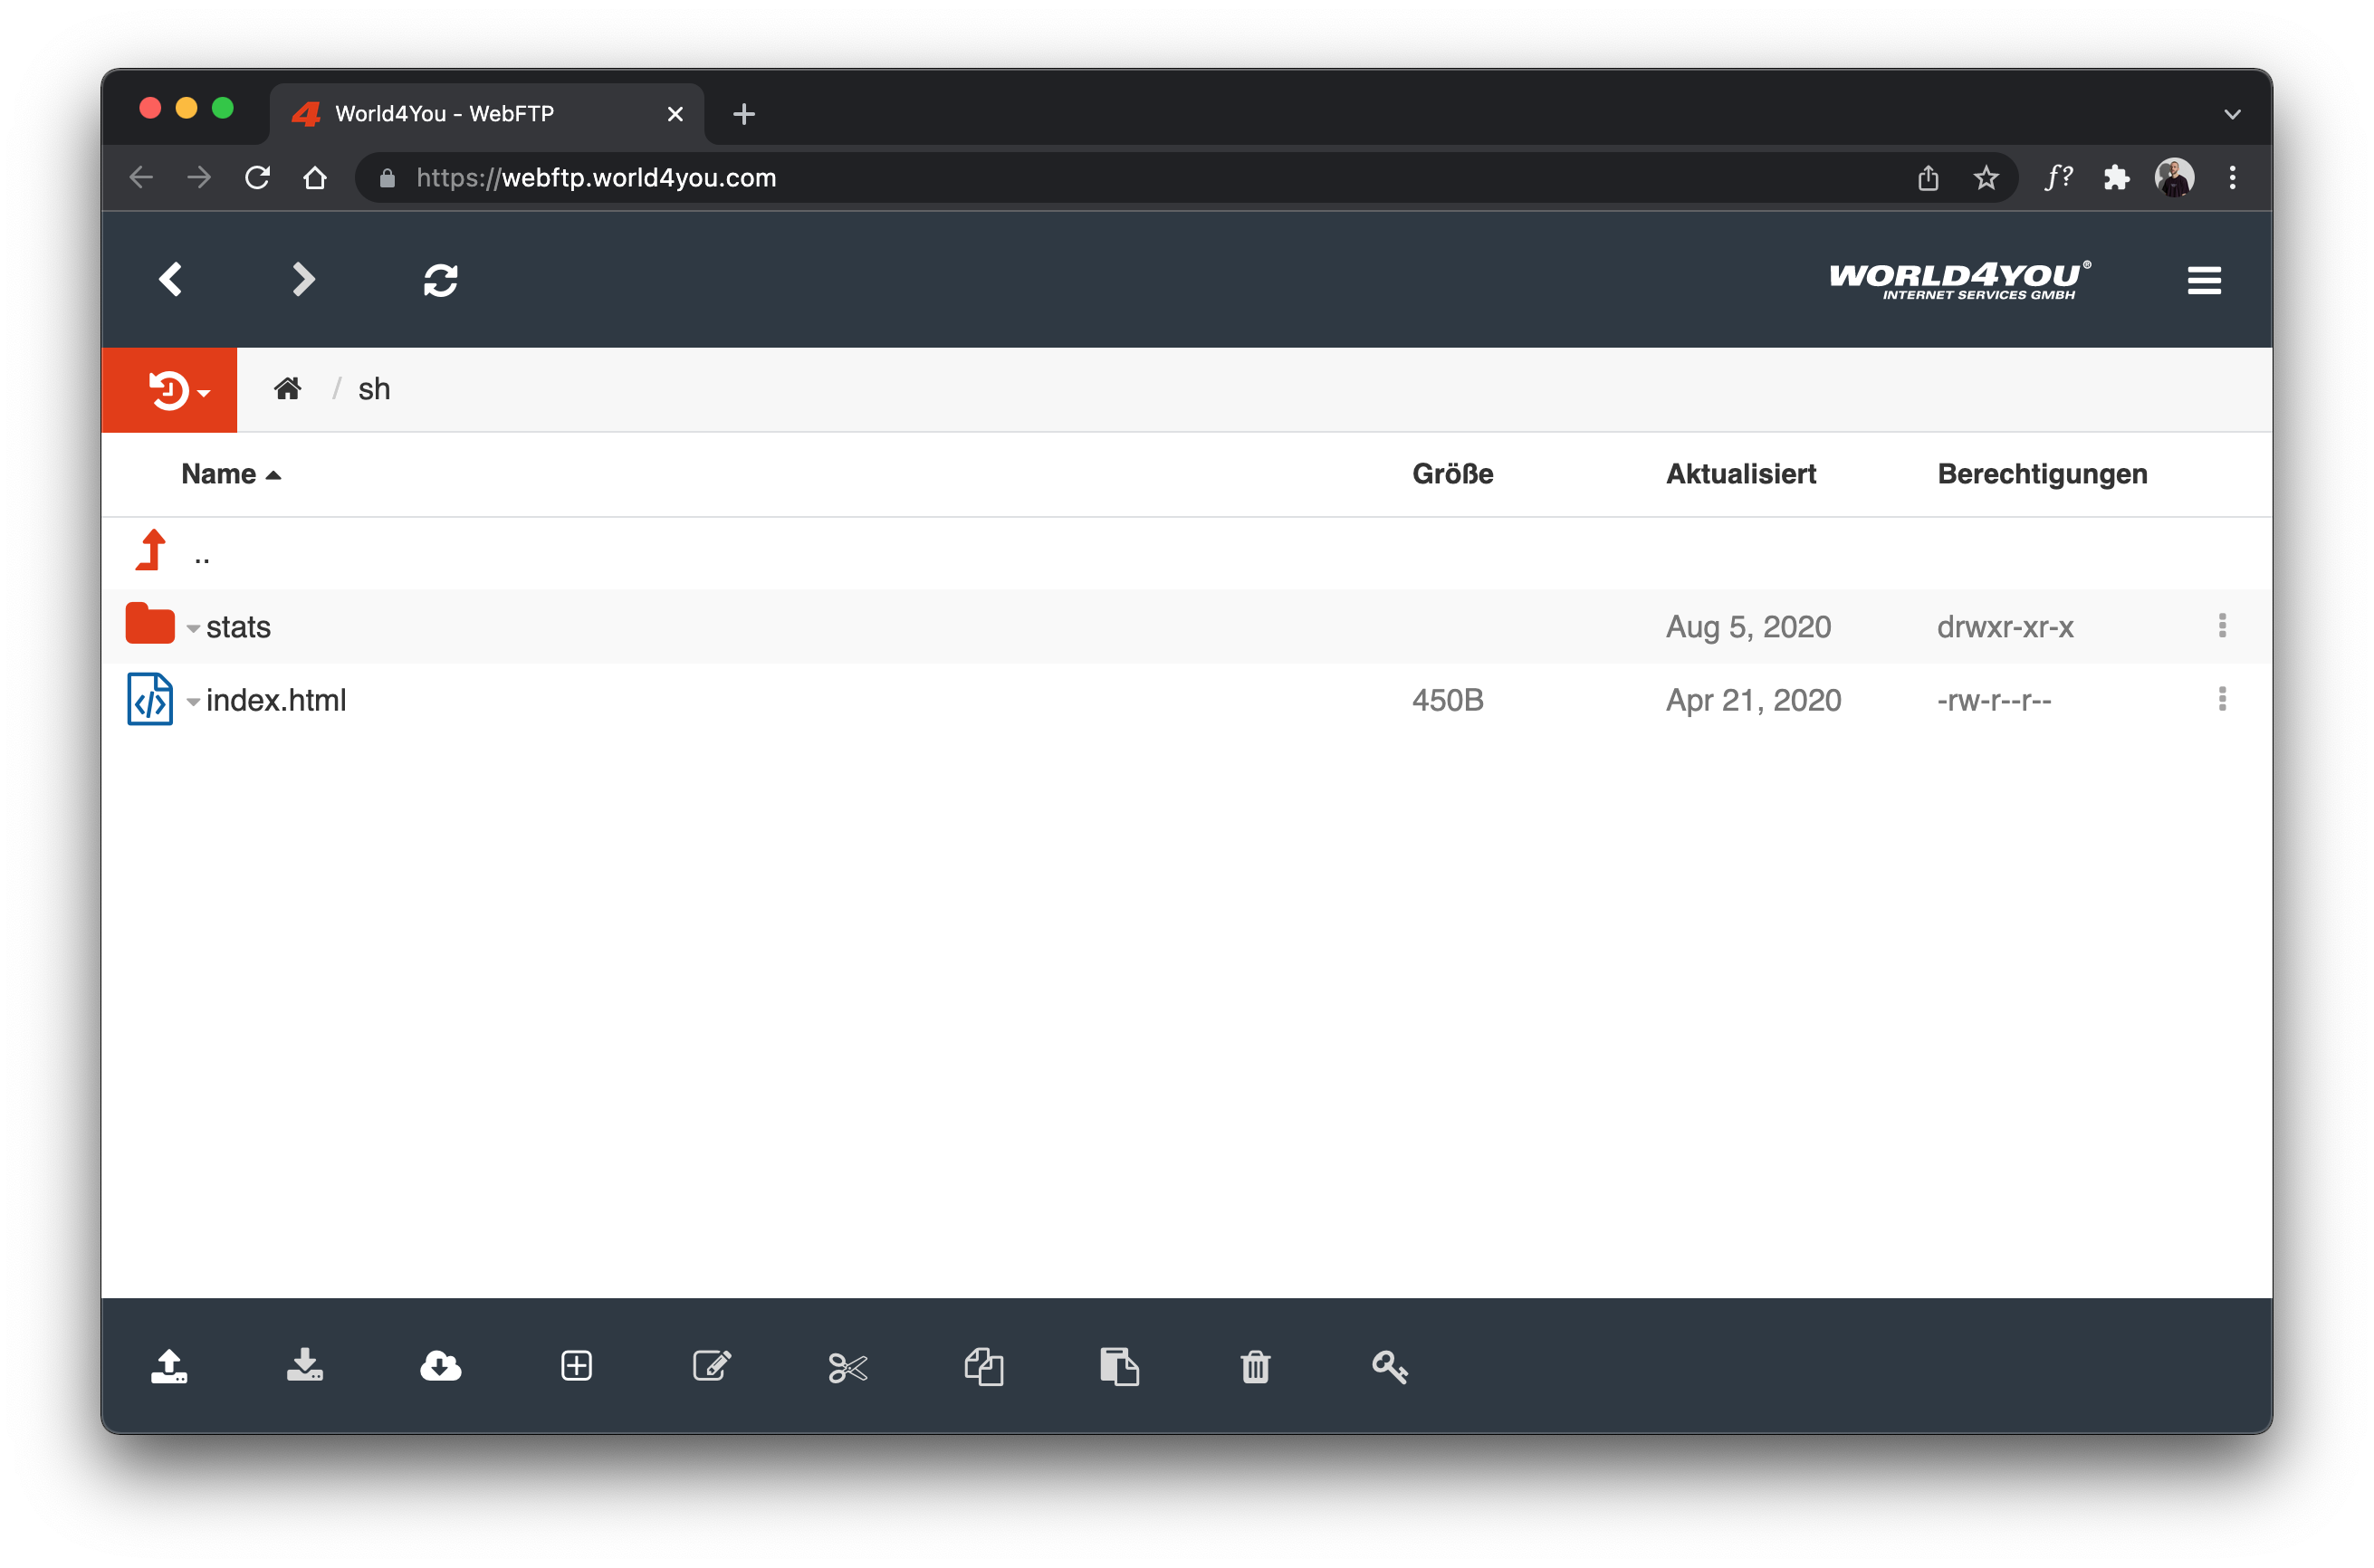Sort files by Größe column
This screenshot has width=2374, height=1568.
point(1453,474)
